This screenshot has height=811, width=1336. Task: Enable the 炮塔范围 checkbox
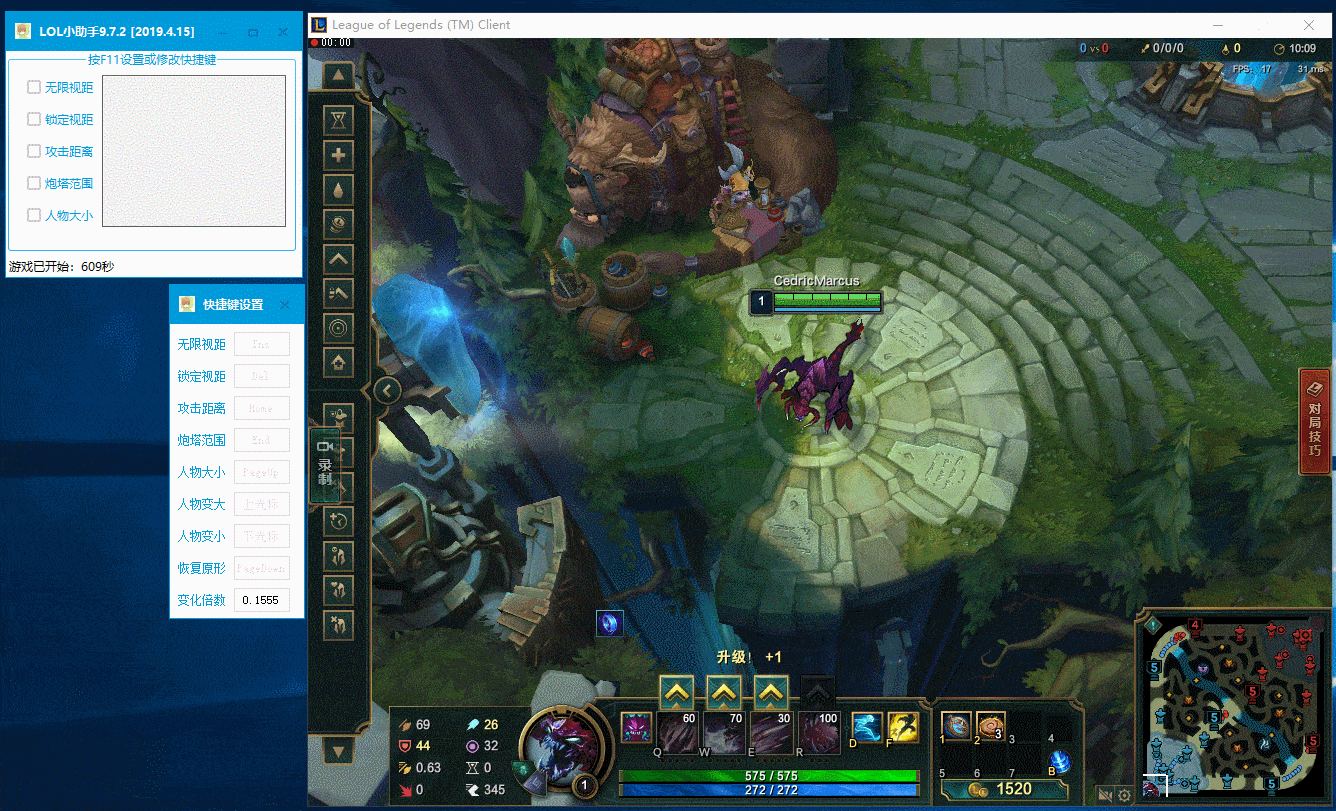tap(34, 184)
